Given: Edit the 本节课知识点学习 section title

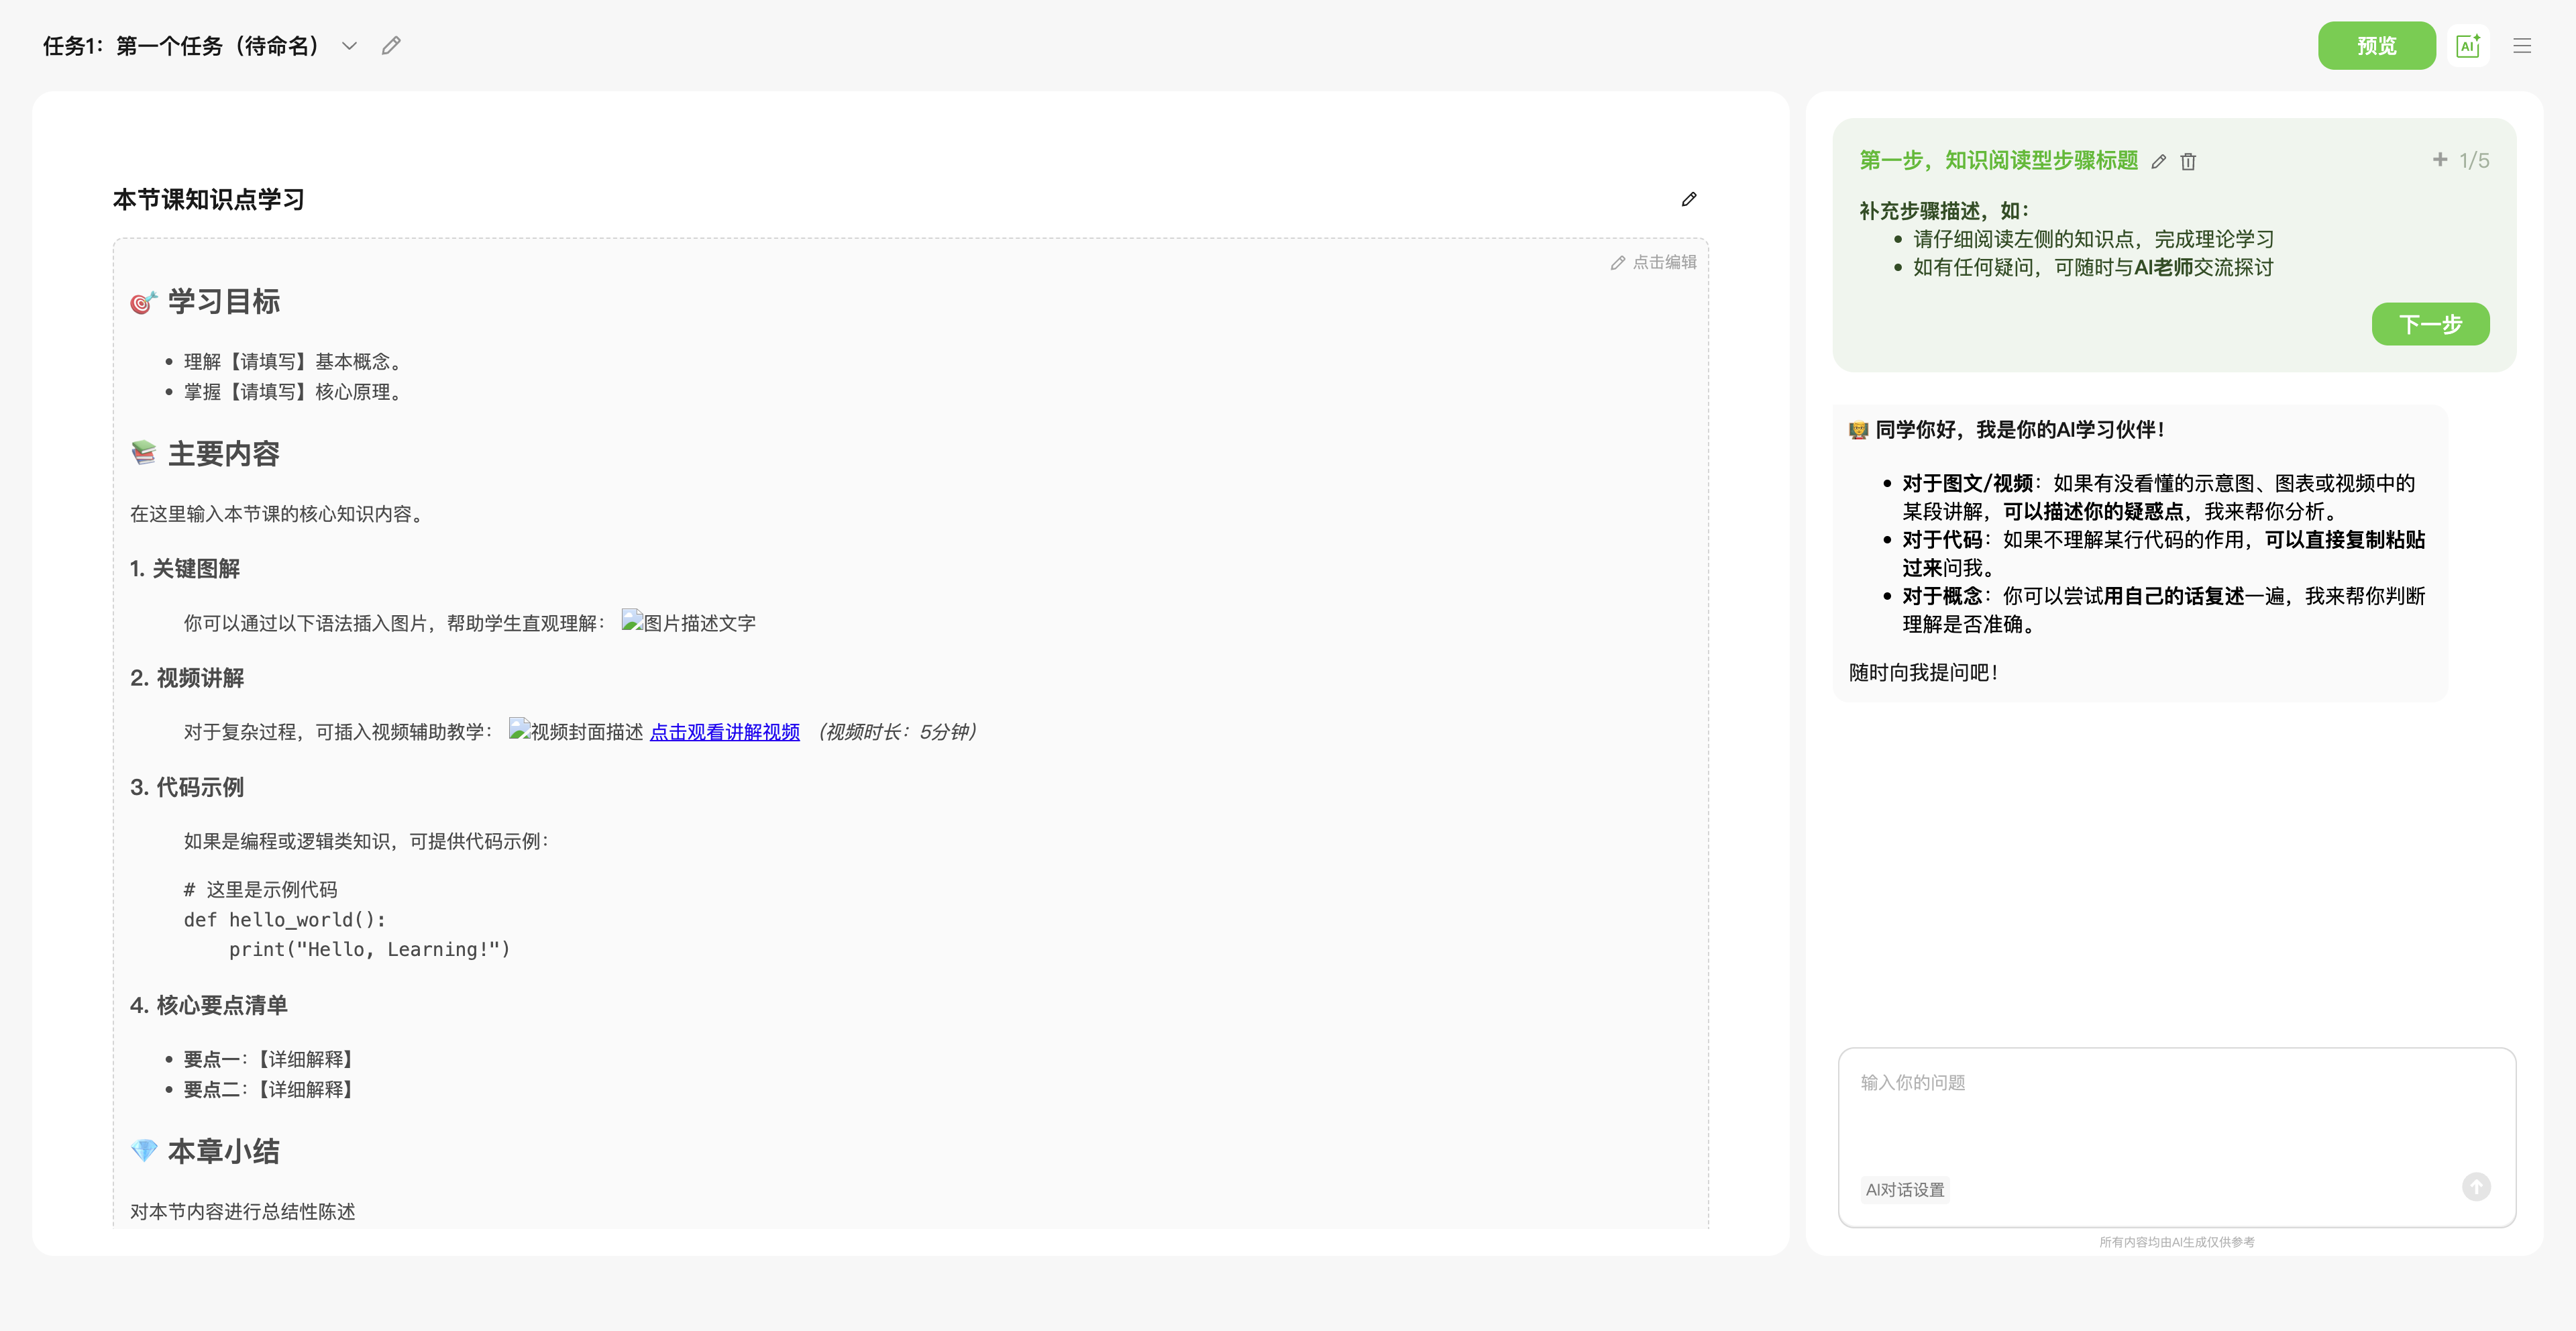Looking at the screenshot, I should click(x=1689, y=199).
